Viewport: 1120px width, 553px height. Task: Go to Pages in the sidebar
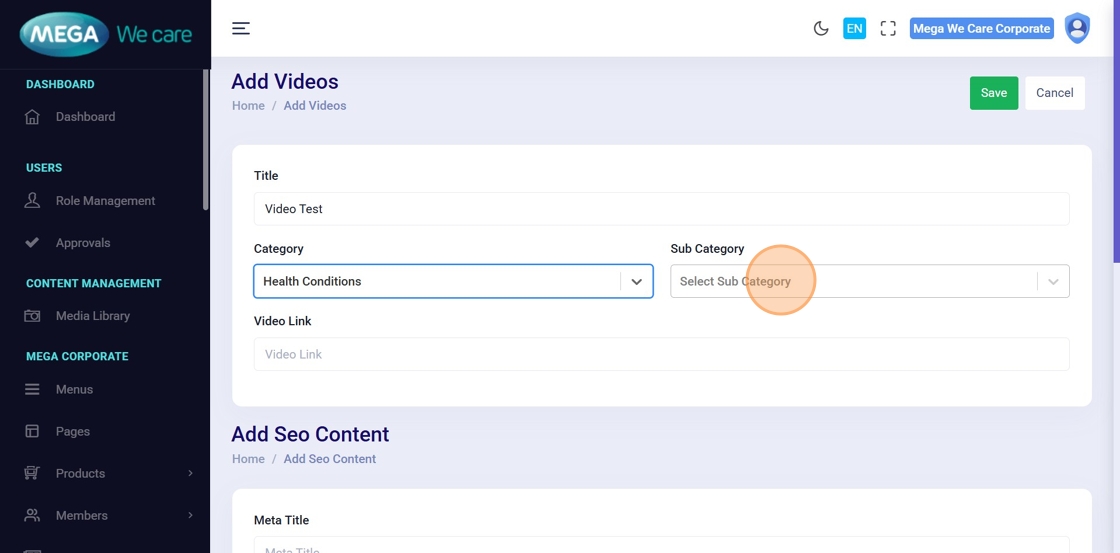coord(73,431)
